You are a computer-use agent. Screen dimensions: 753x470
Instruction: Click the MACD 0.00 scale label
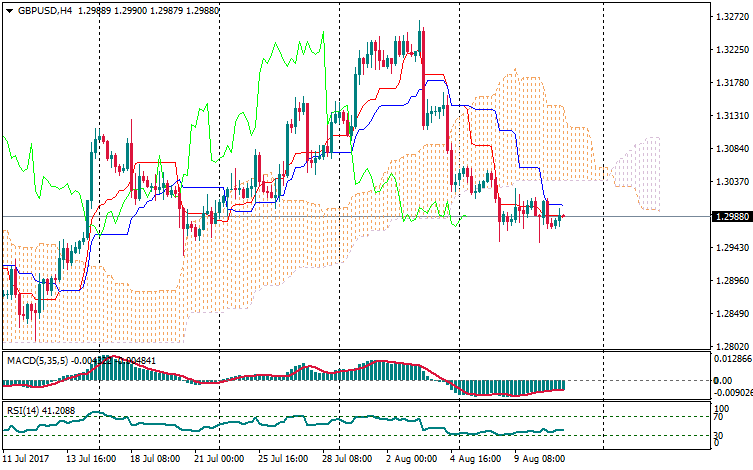coord(723,380)
